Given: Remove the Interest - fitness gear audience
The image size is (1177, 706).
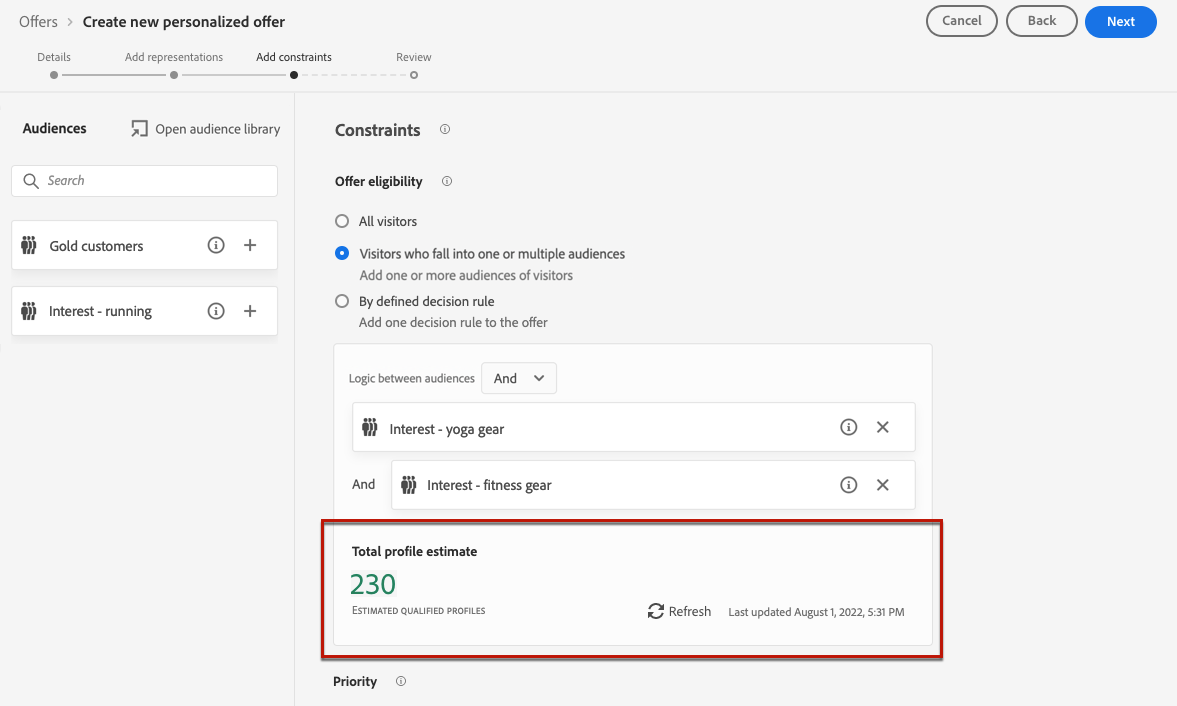Looking at the screenshot, I should (882, 485).
